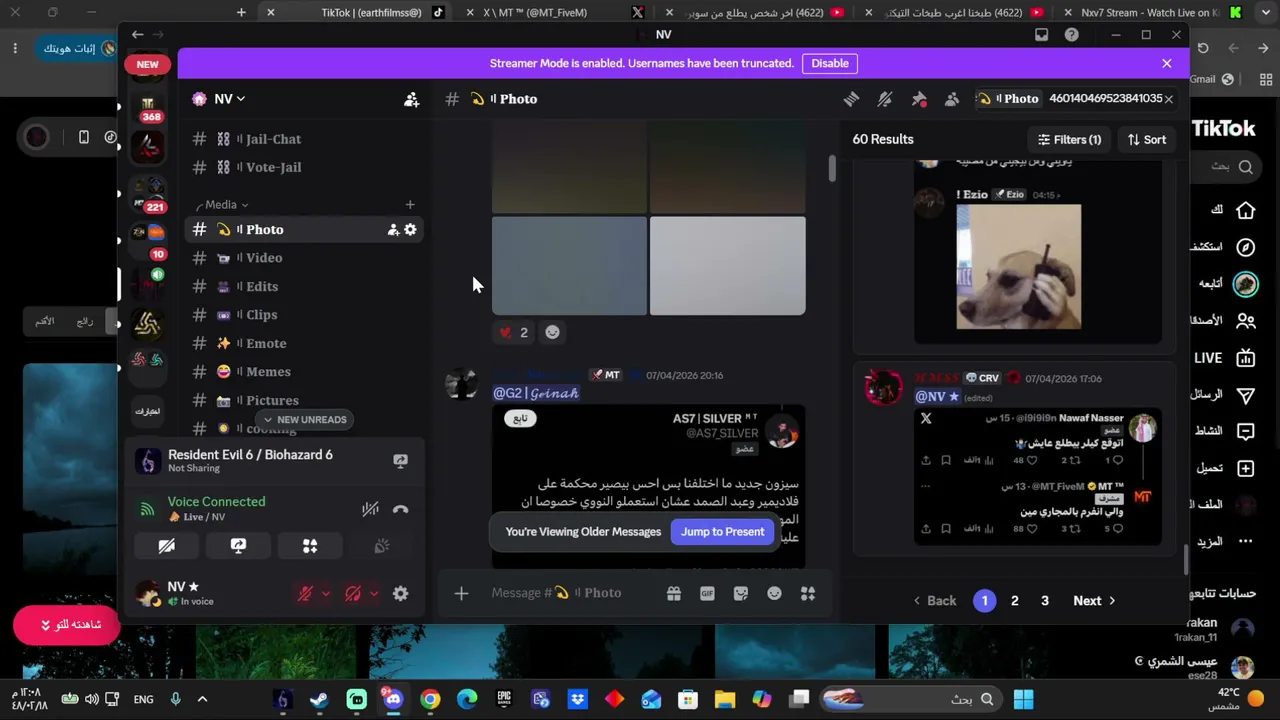Open the Pictures channel
The width and height of the screenshot is (1280, 720).
tap(303, 400)
